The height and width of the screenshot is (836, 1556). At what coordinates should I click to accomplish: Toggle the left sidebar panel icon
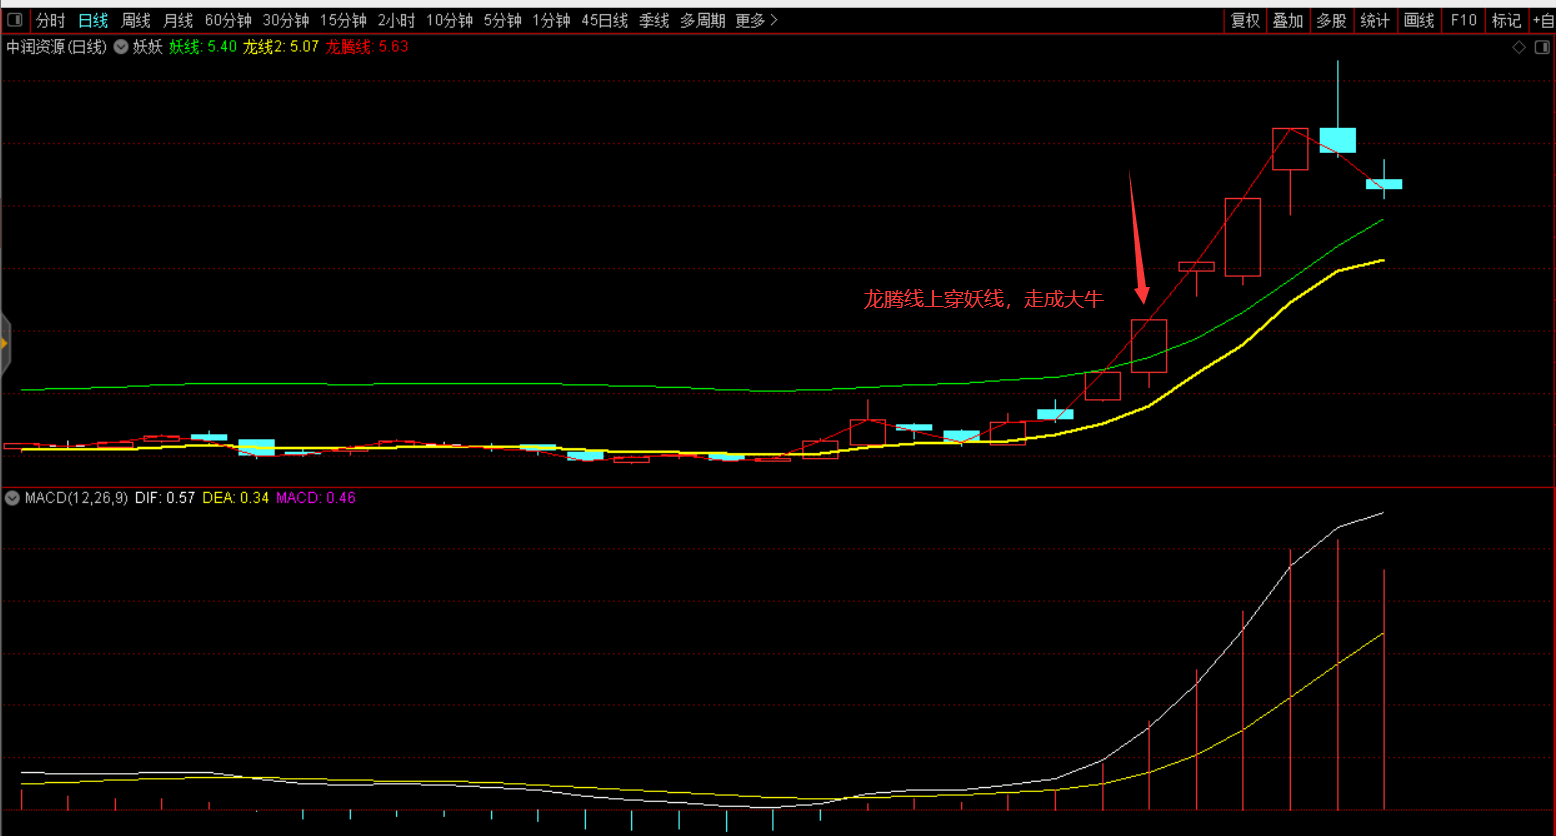click(x=15, y=20)
